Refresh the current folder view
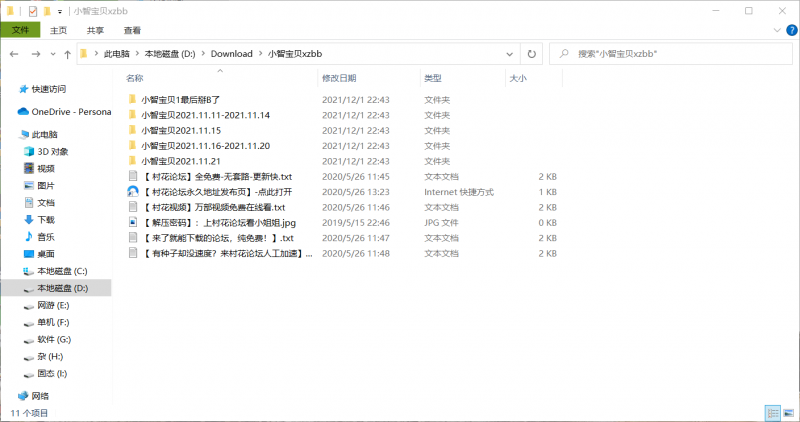This screenshot has height=422, width=800. (x=532, y=53)
